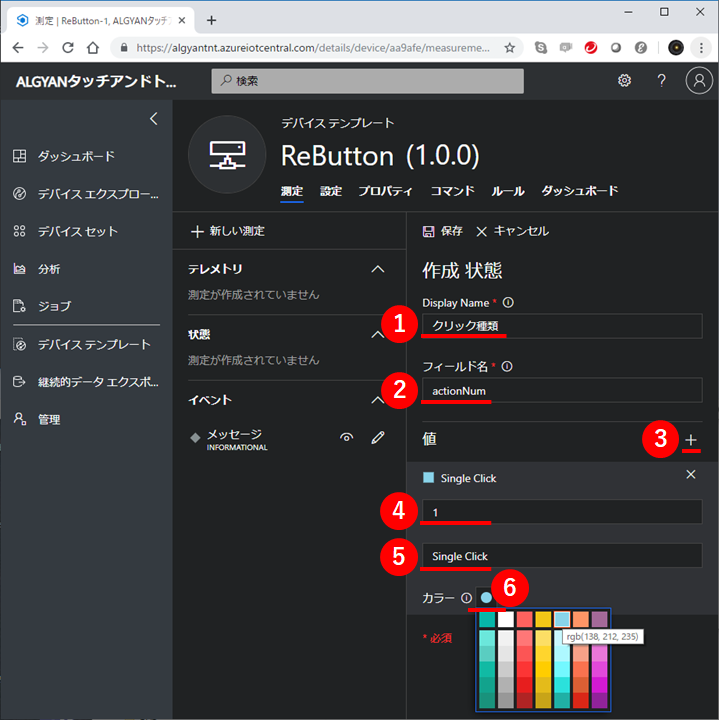Switch to the ルール tab

tap(508, 191)
